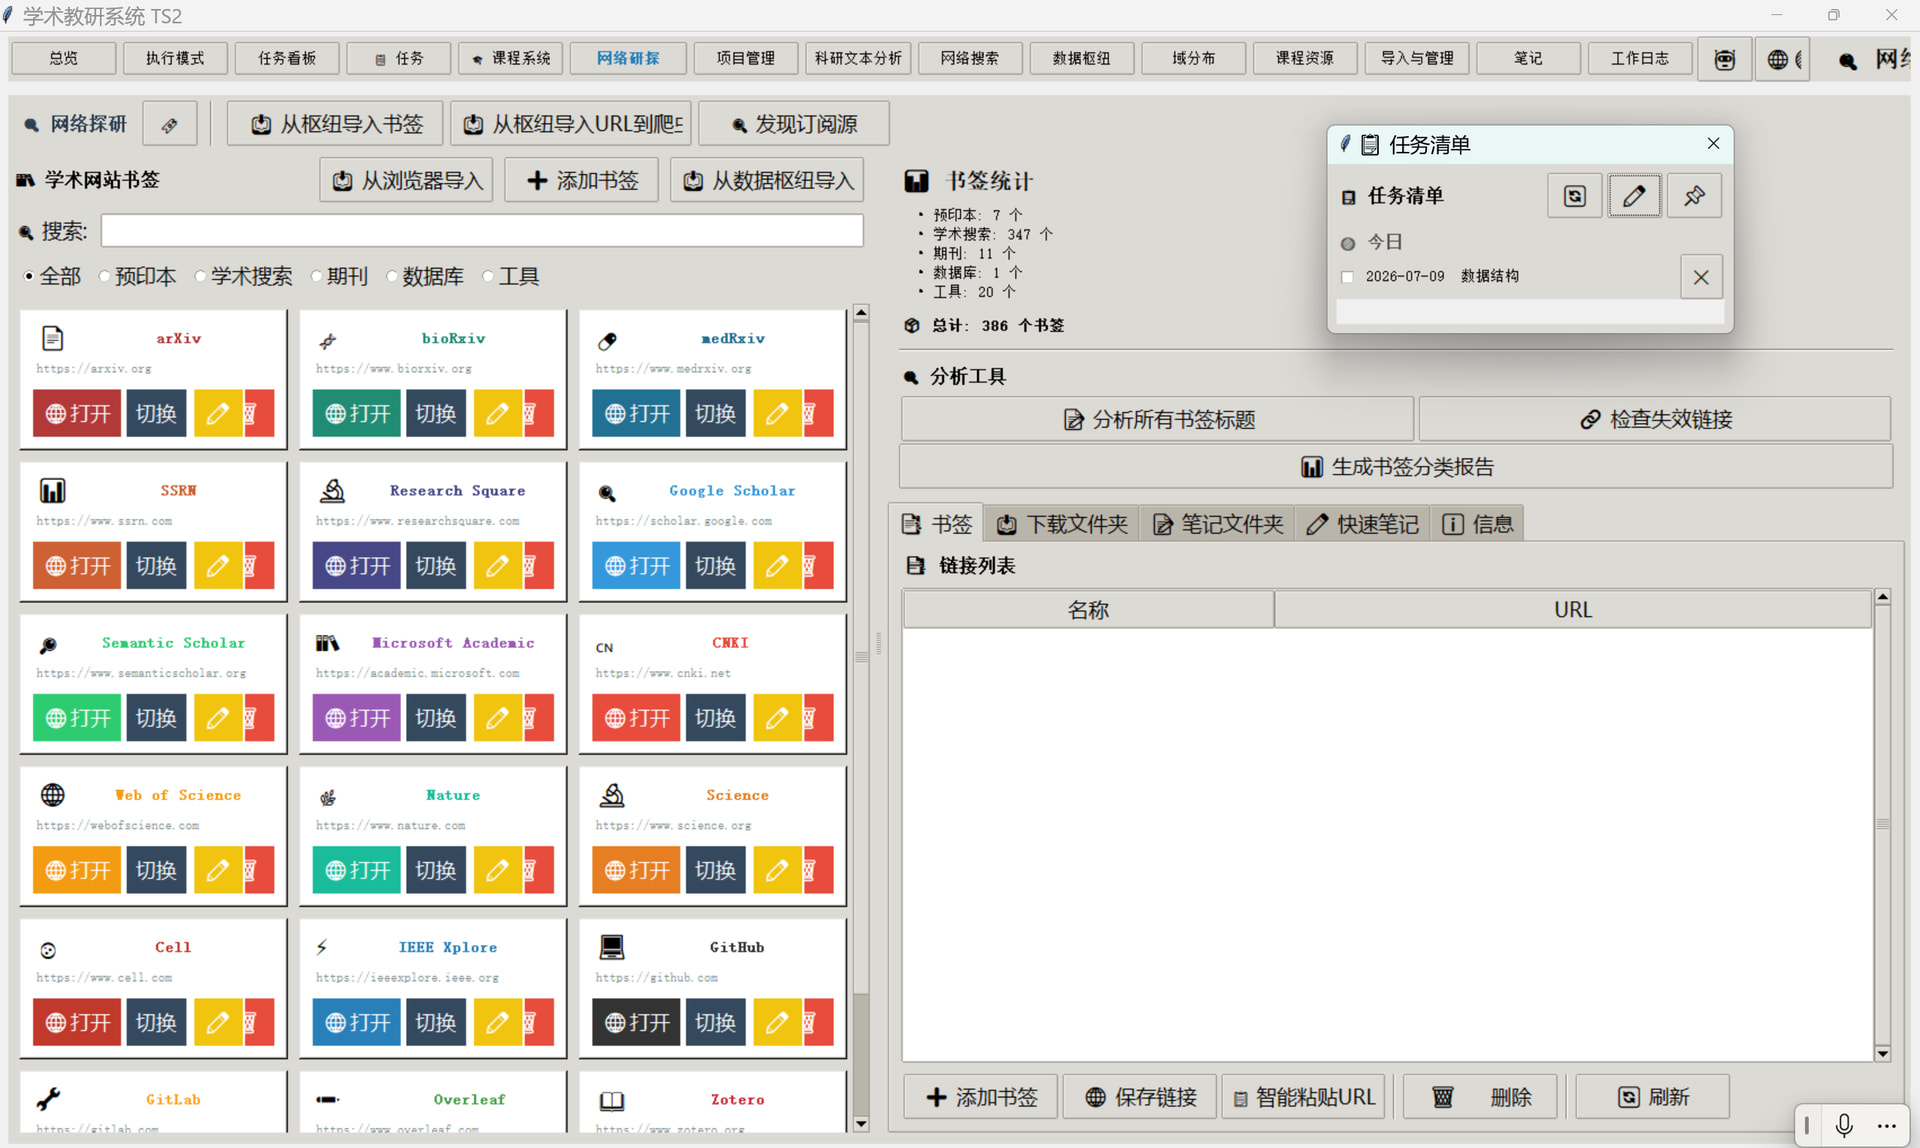Click the pencil edit icon in task list popup
This screenshot has height=1148, width=1920.
tap(1634, 196)
